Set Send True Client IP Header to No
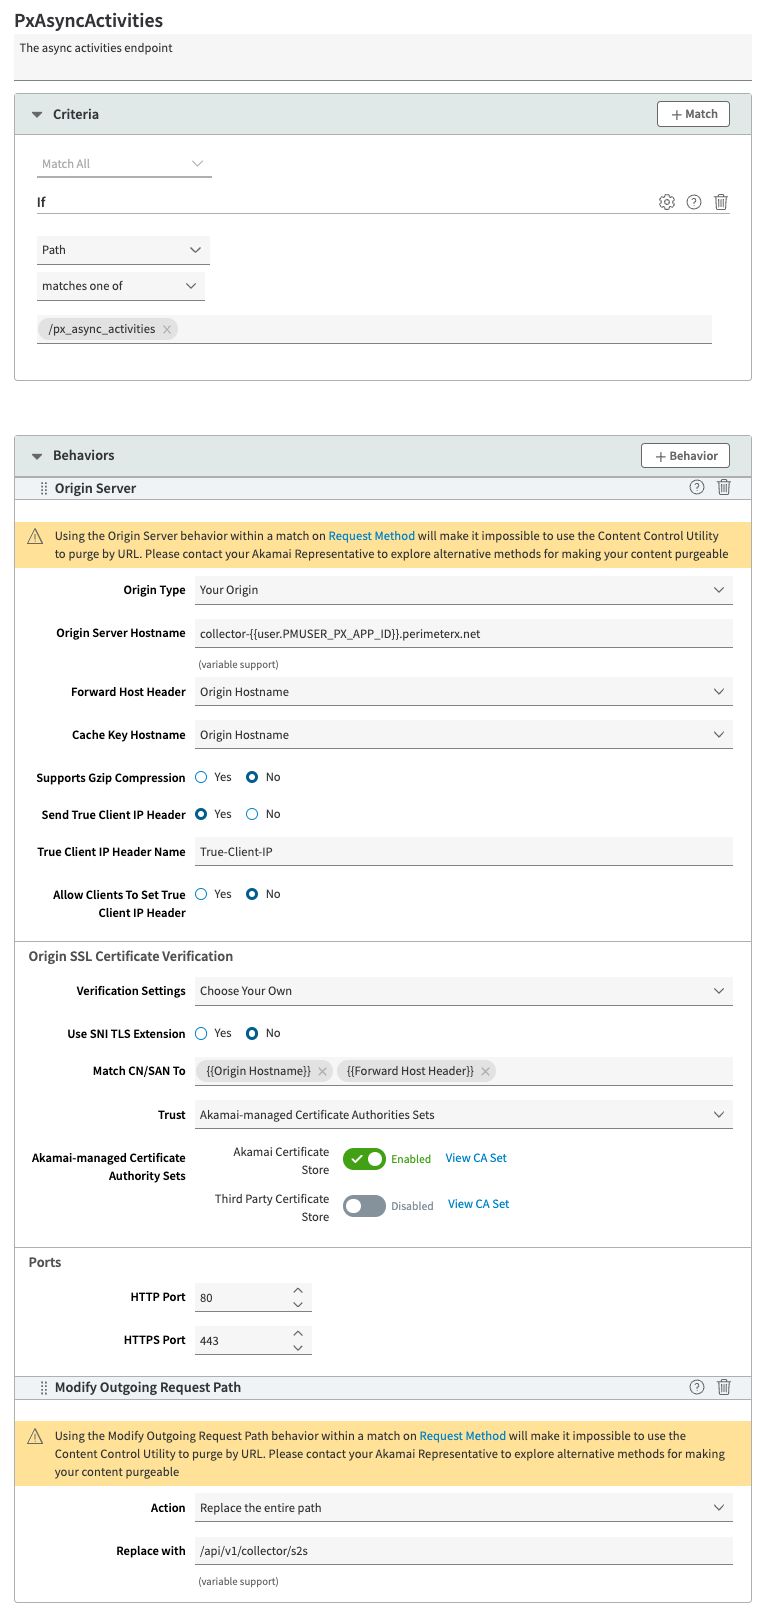 pos(252,814)
